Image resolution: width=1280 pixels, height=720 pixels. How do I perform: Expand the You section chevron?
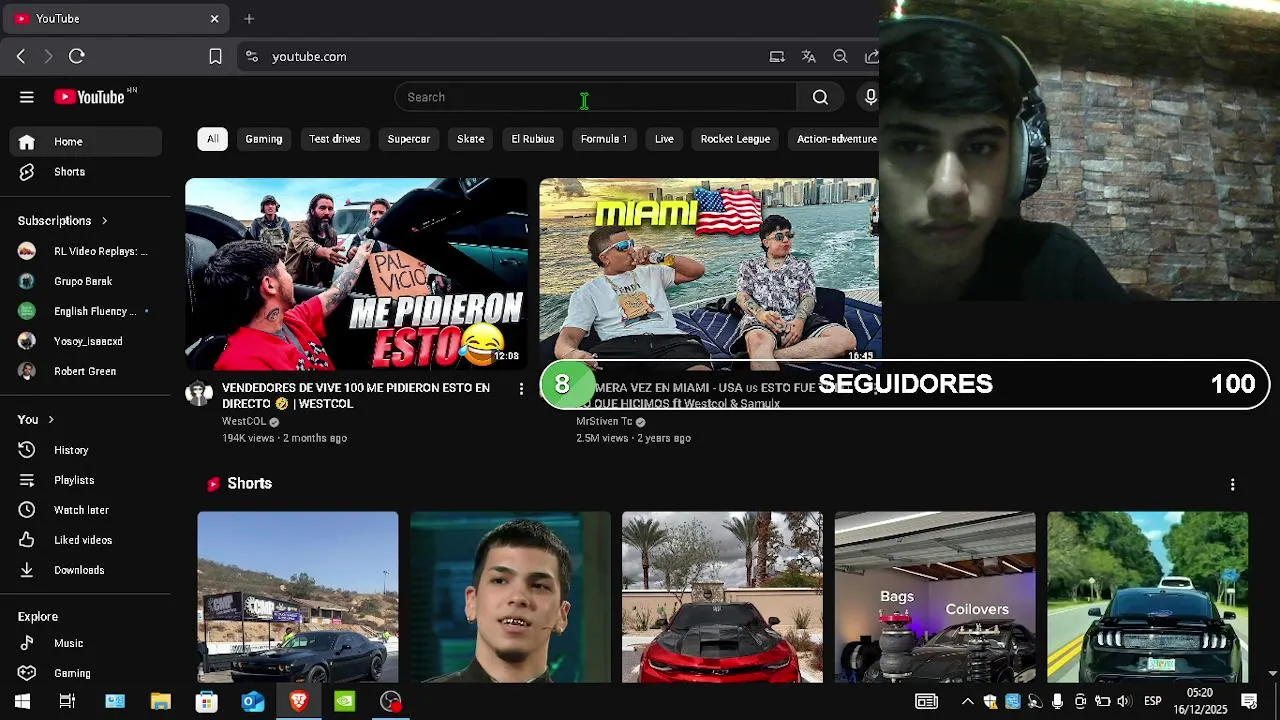click(51, 420)
